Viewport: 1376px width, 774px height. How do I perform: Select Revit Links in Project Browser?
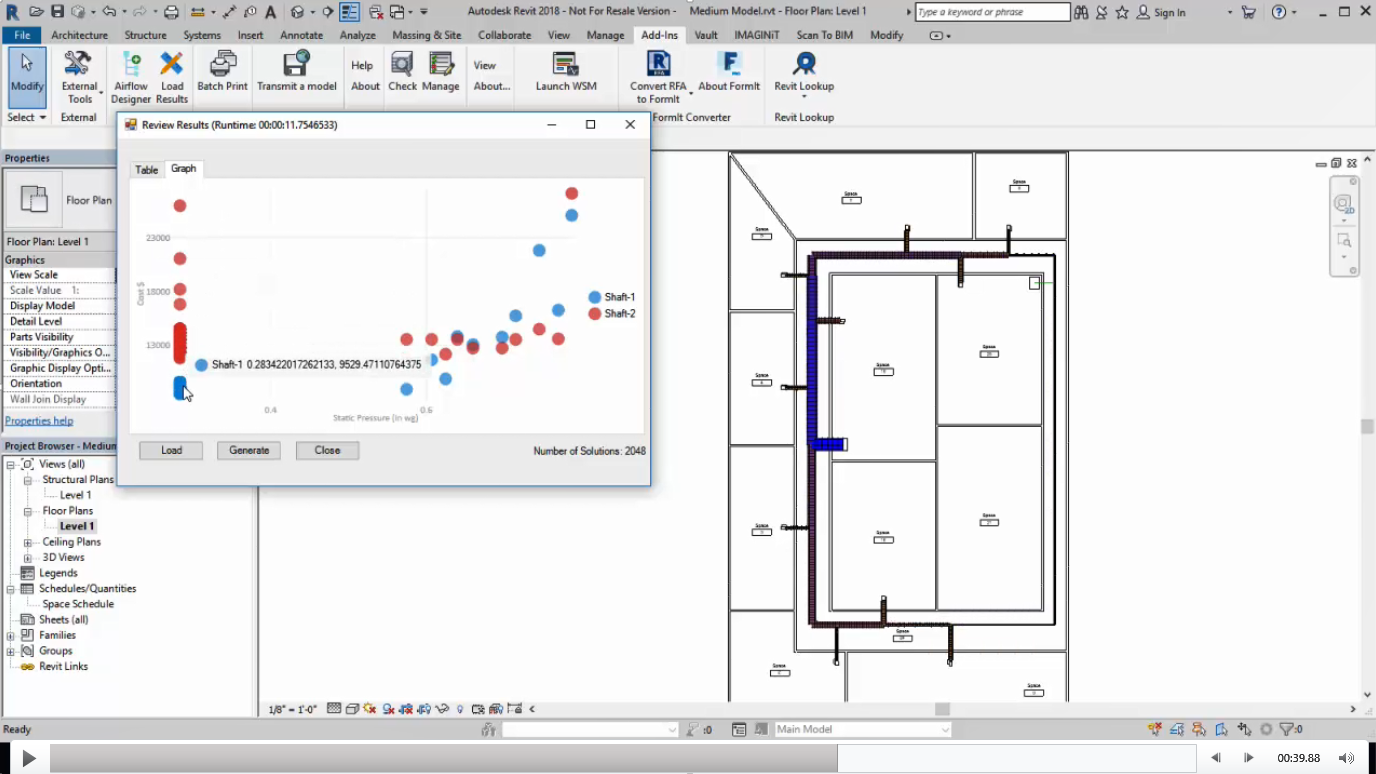coord(63,666)
